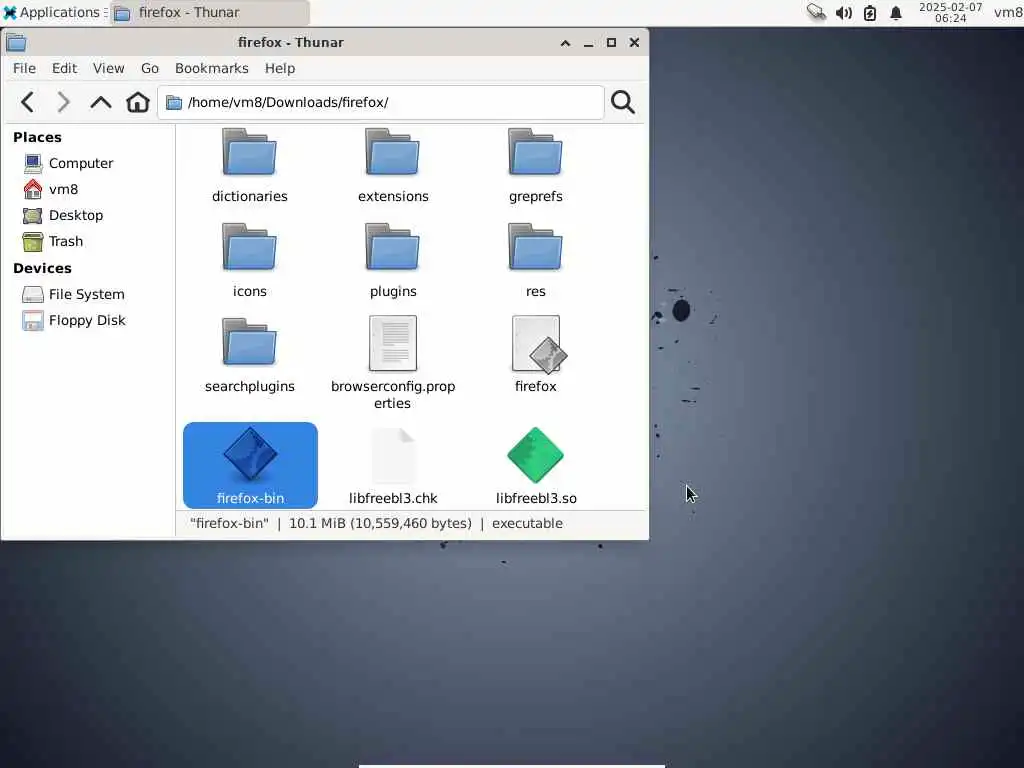Open the notifications bell icon
The width and height of the screenshot is (1024, 768).
coord(896,12)
